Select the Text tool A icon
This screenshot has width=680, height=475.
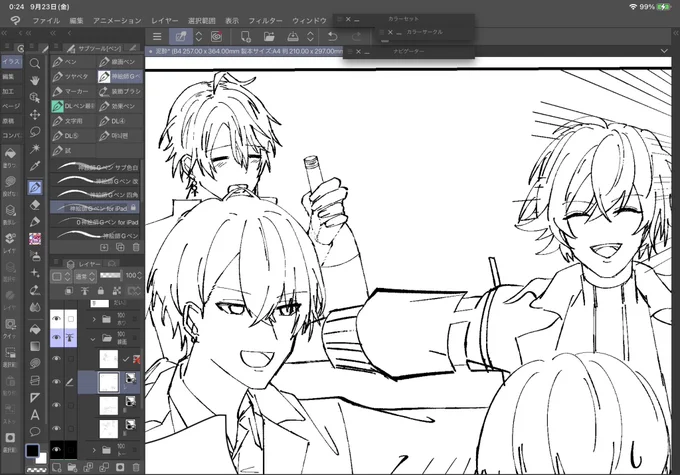[x=35, y=415]
